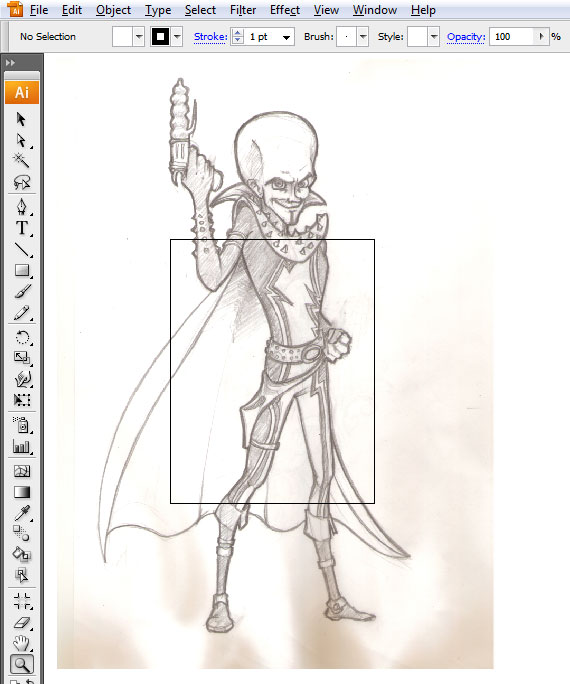Select the Rotate tool

point(21,337)
